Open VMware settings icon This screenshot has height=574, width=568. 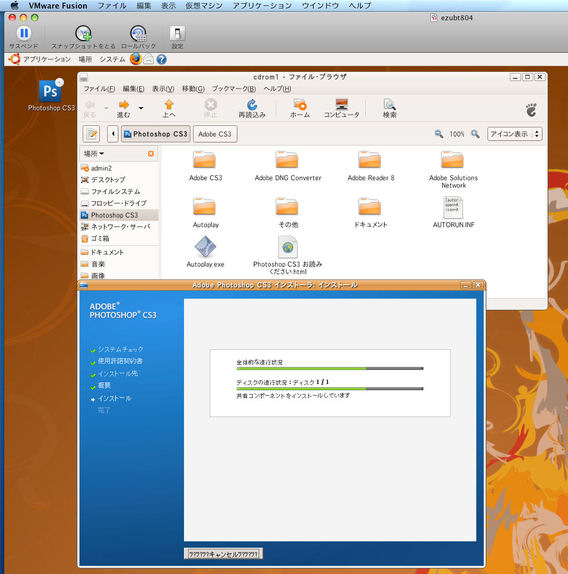click(x=178, y=33)
